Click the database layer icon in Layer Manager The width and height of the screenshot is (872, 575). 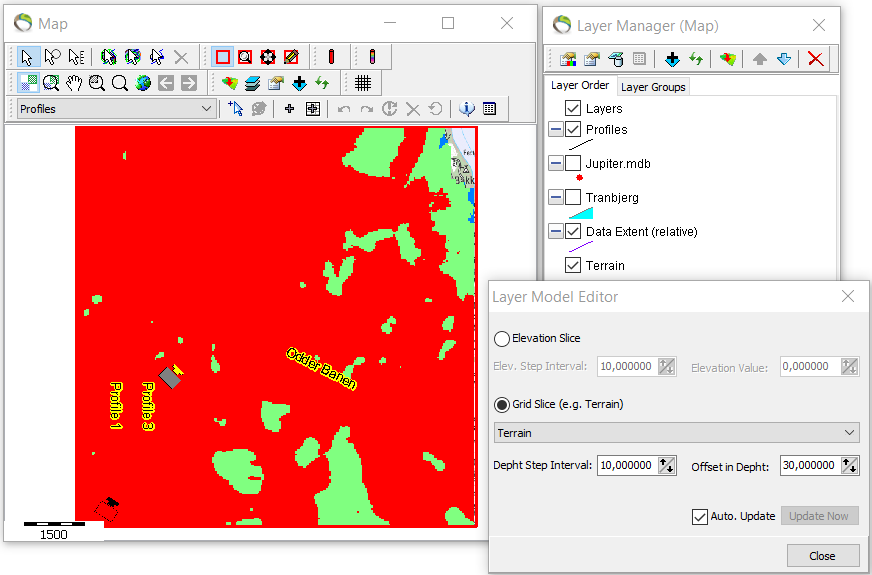tap(615, 58)
